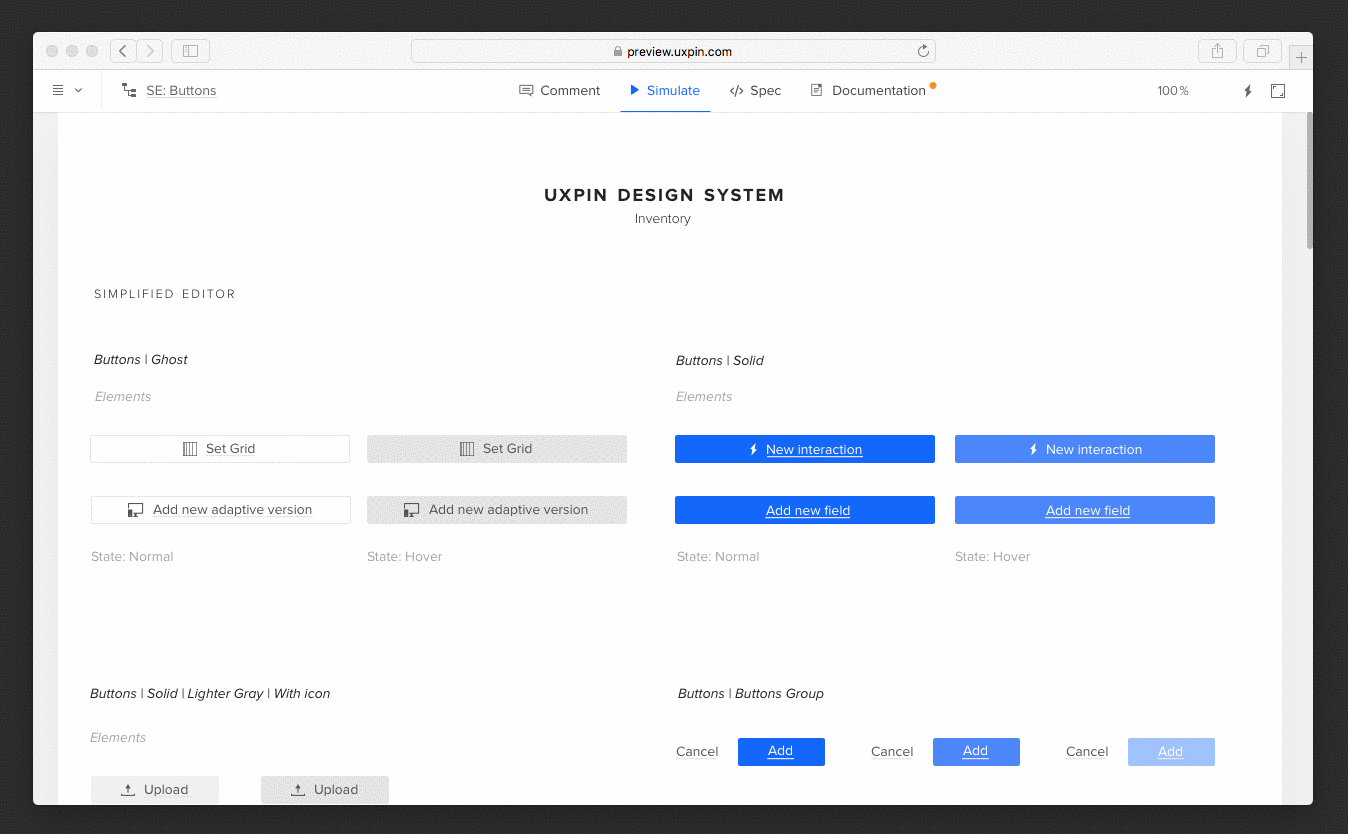Open a new Safari tab
This screenshot has width=1348, height=834.
point(1301,57)
